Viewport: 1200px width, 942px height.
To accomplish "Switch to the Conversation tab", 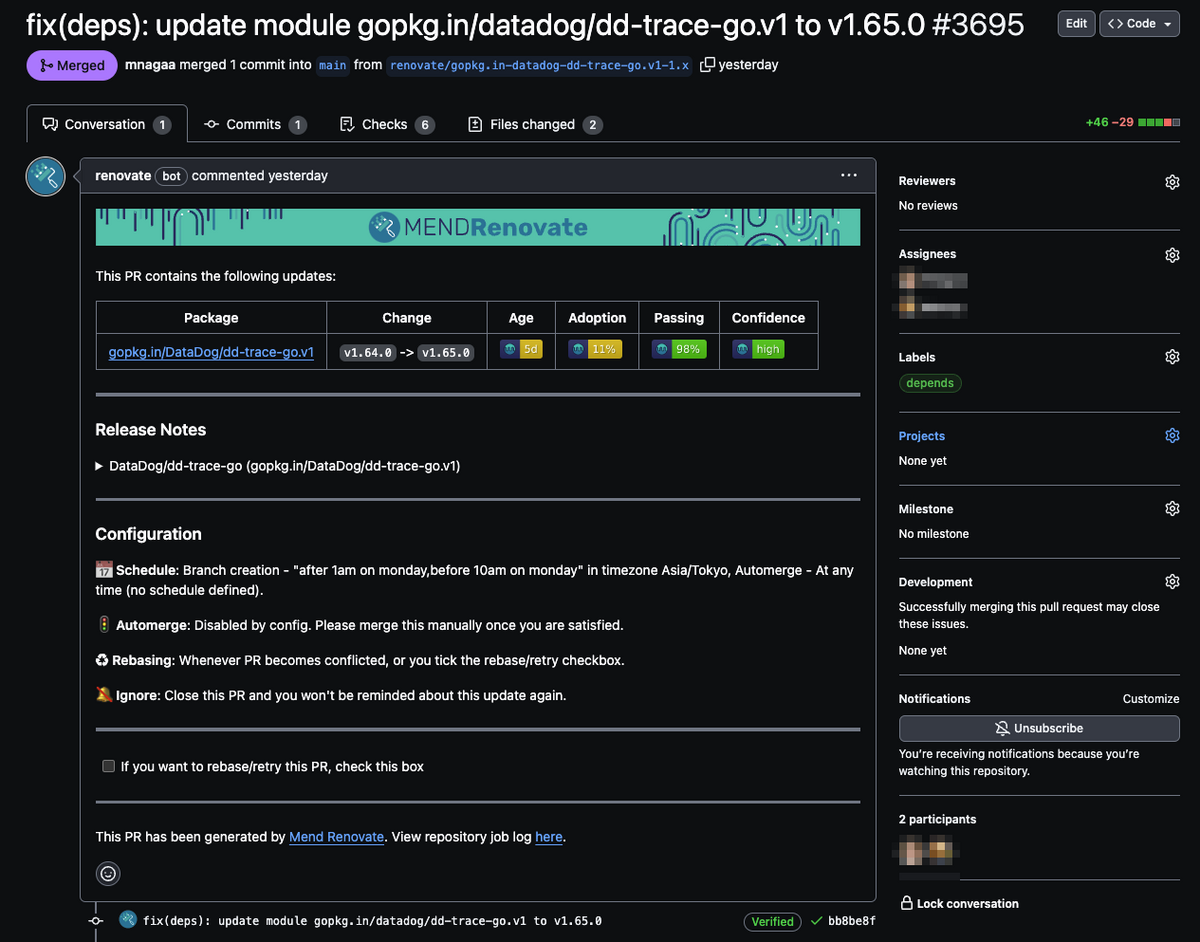I will point(107,125).
